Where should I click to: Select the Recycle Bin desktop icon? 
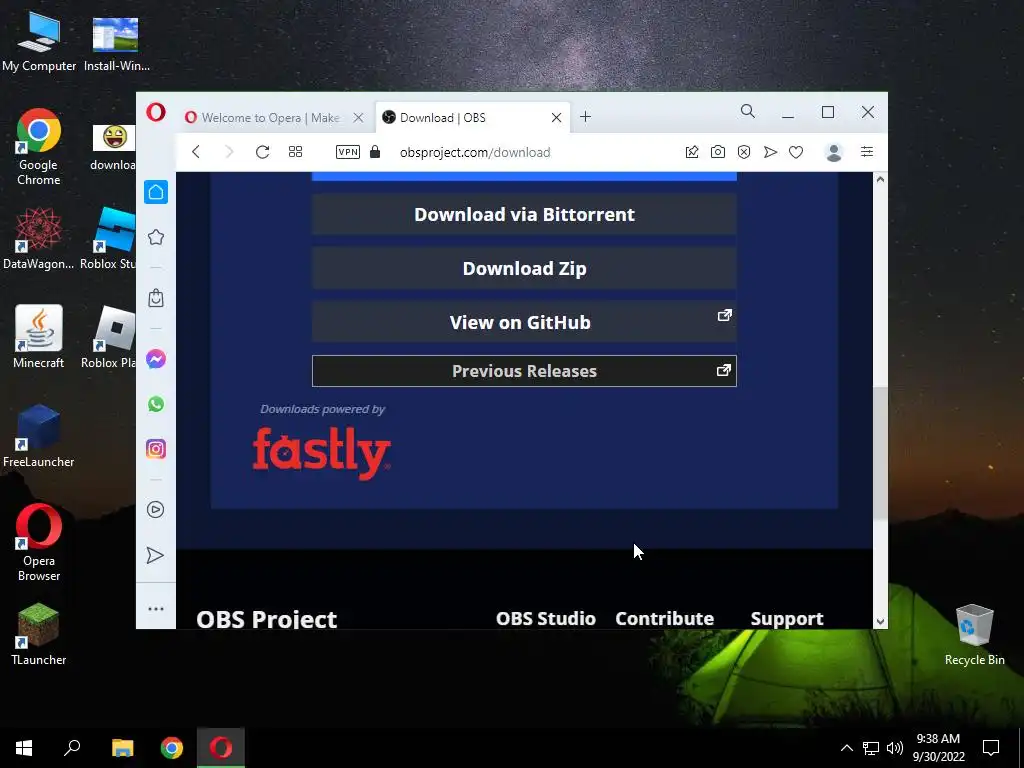974,635
